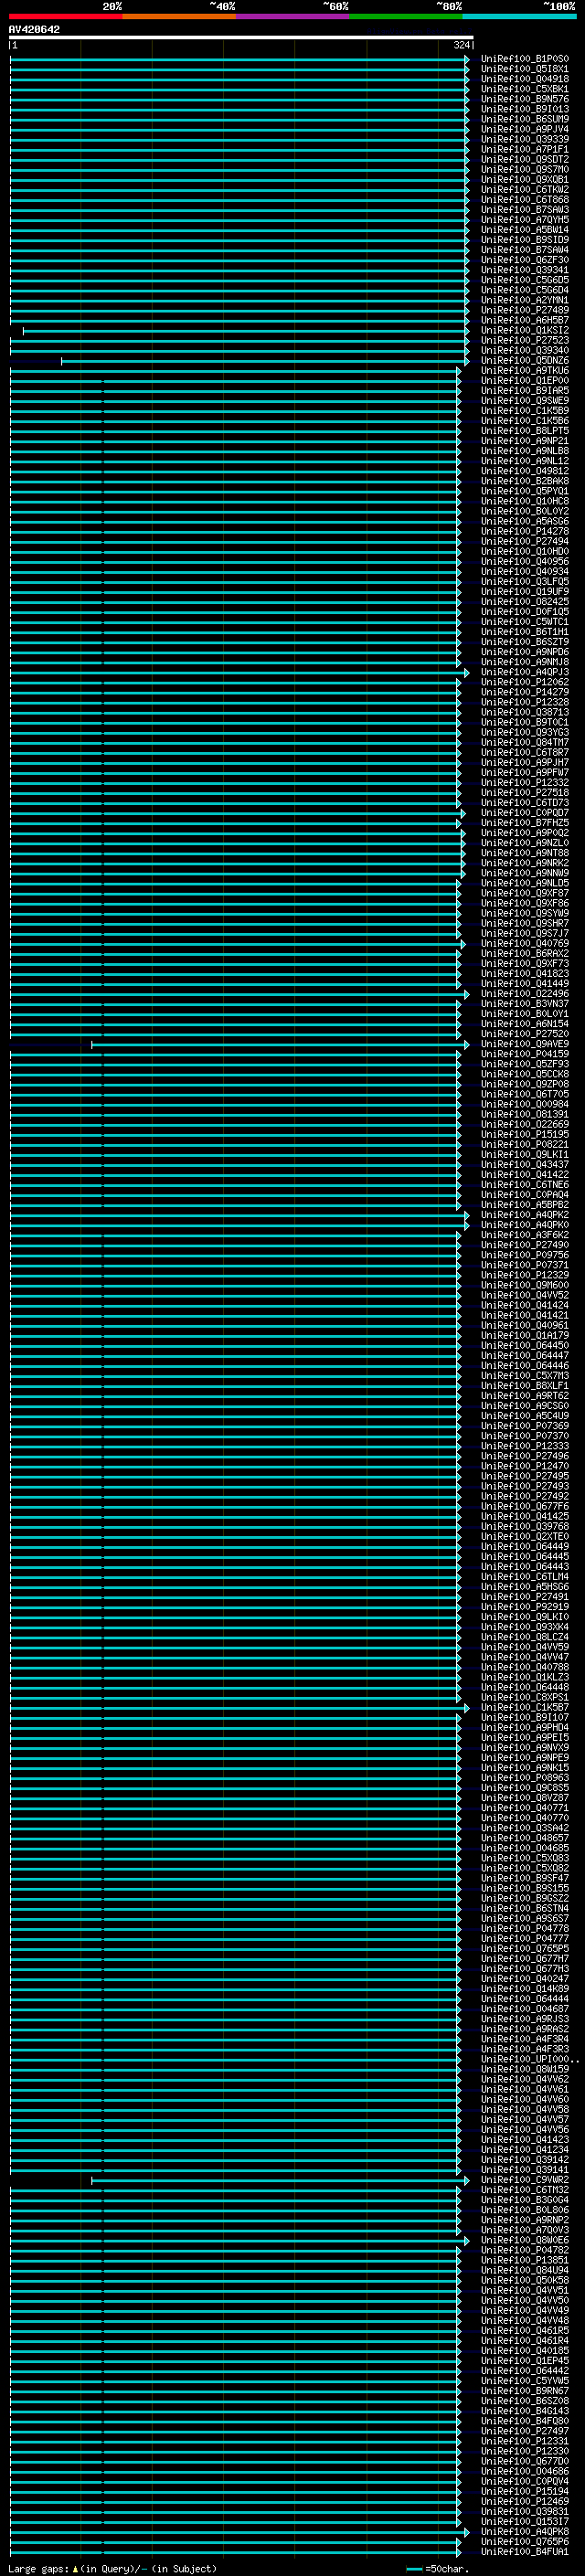Viewport: 585px width, 2576px height.
Task: Select hit label UniRef100_A4QPJ3
Action: pos(524,672)
